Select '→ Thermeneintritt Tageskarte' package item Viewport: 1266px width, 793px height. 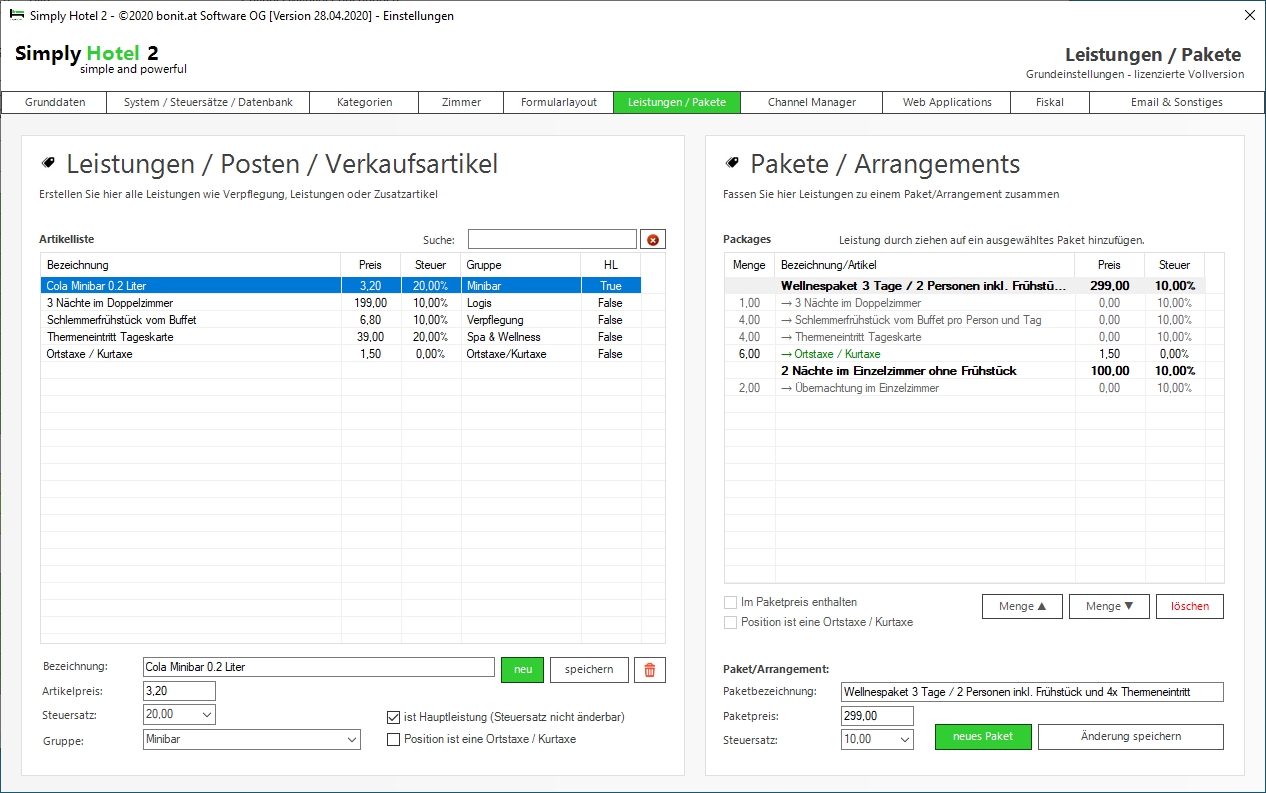(x=965, y=337)
